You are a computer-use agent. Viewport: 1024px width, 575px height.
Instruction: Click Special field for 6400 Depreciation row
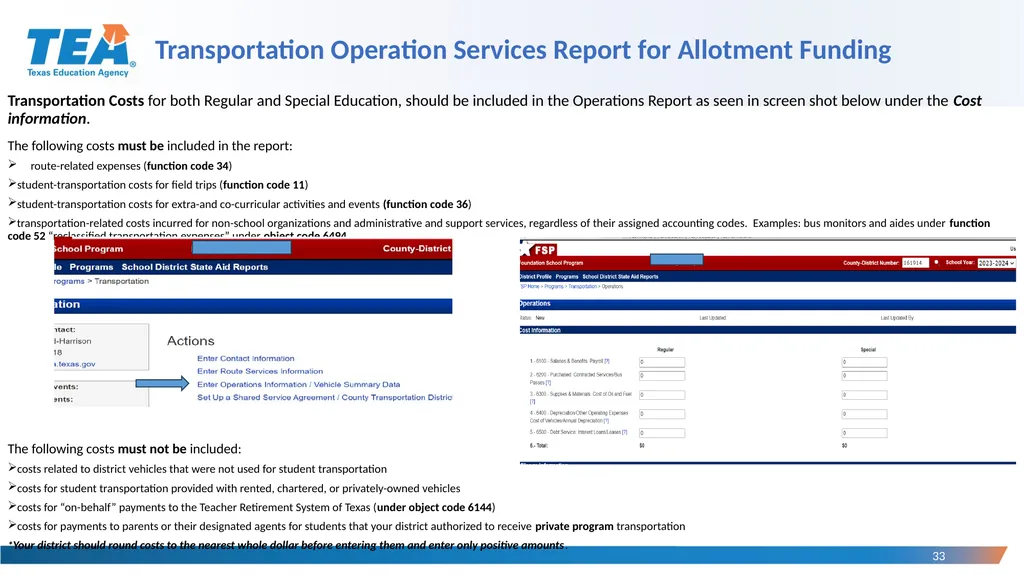(x=864, y=414)
